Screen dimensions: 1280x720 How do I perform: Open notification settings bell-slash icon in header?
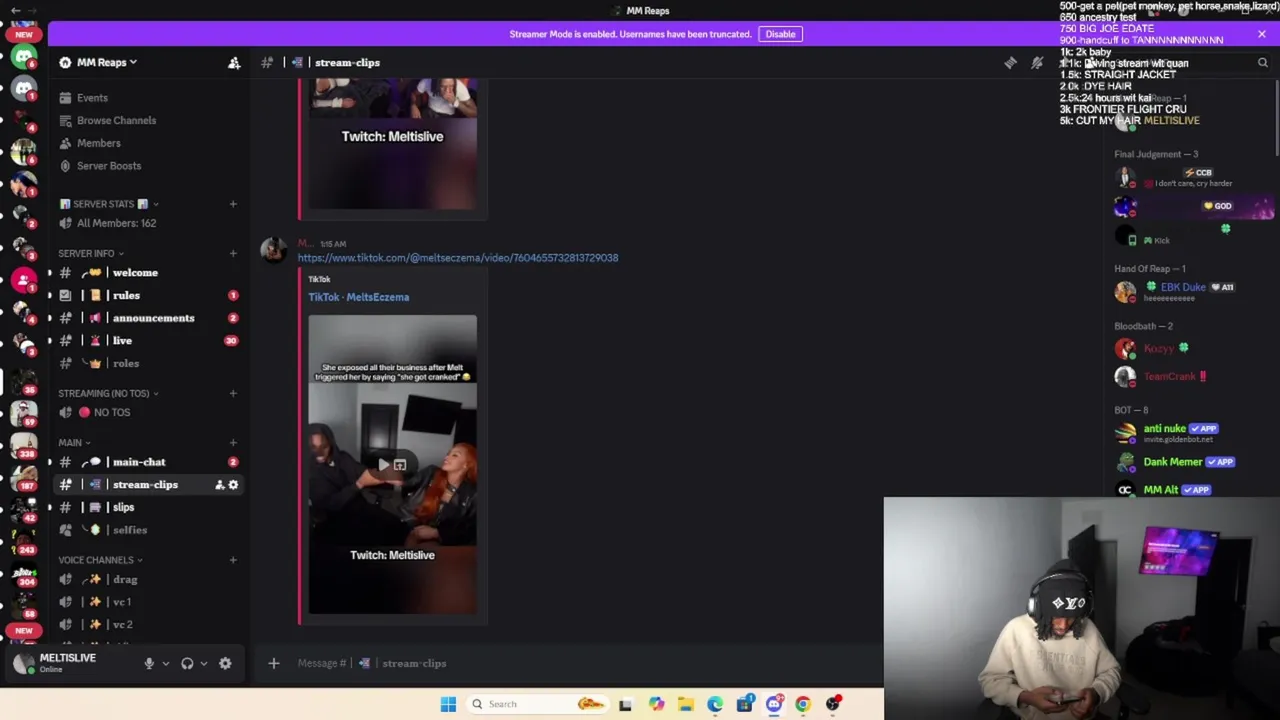(x=1037, y=62)
